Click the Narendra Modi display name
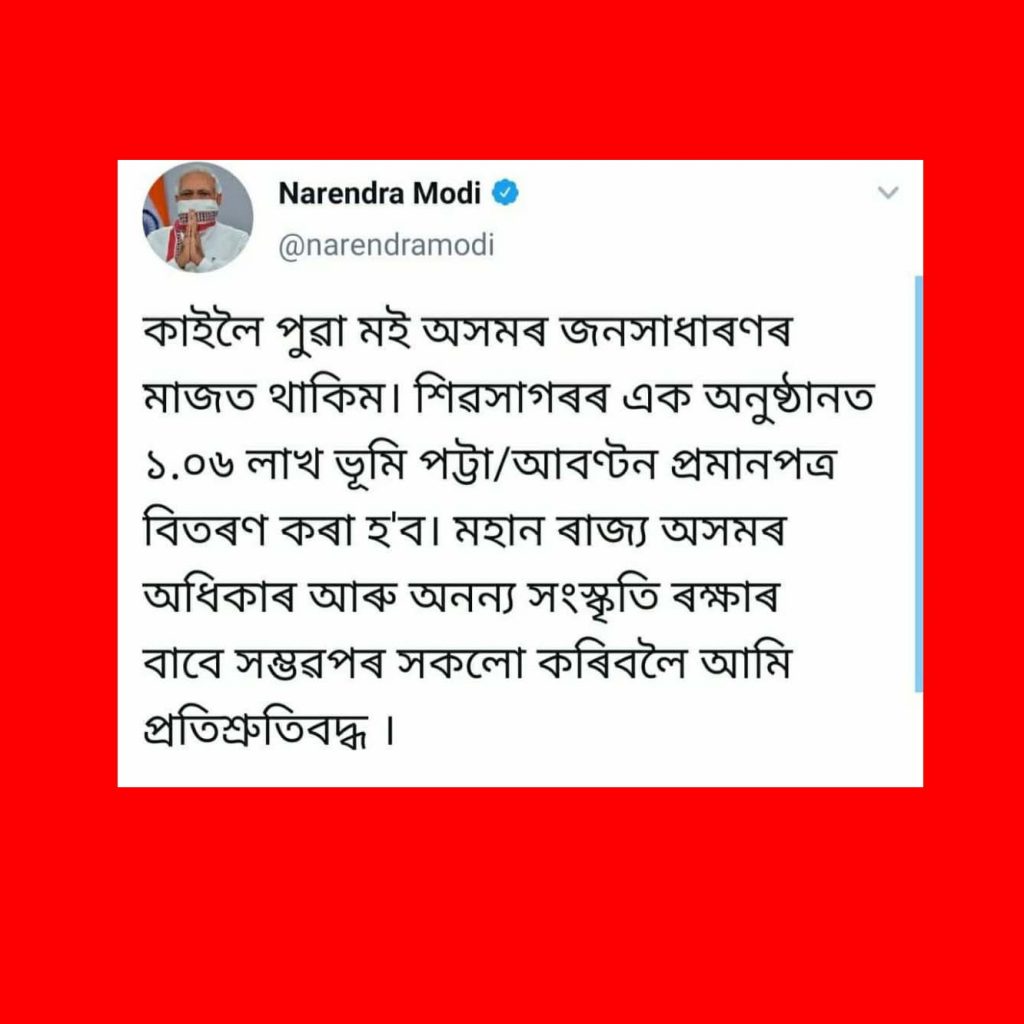This screenshot has height=1024, width=1024. tap(379, 193)
